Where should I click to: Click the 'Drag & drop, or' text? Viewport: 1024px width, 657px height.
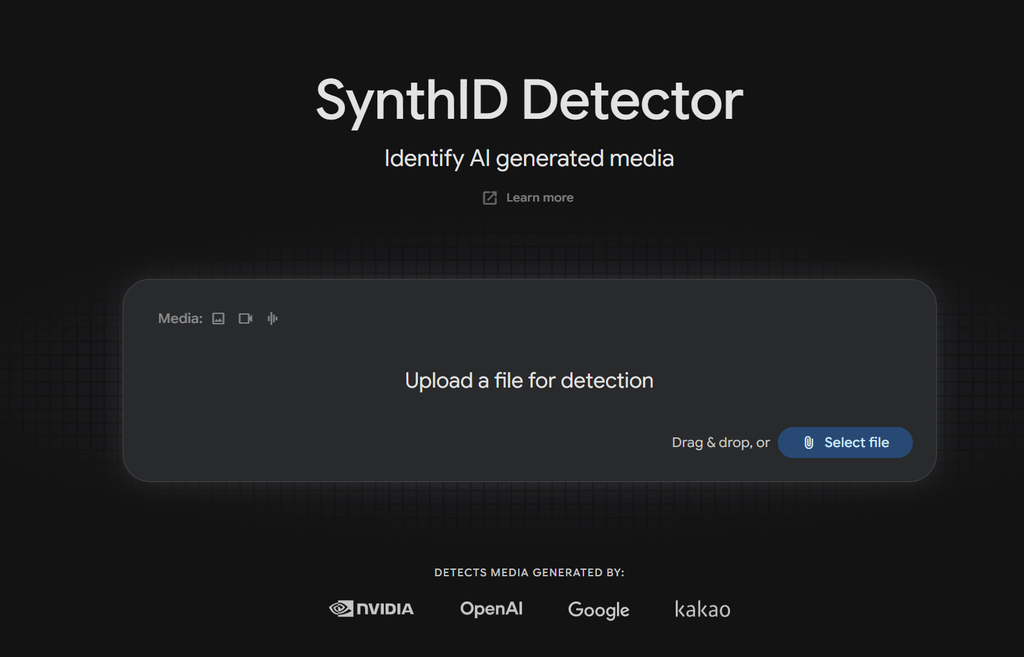(721, 443)
